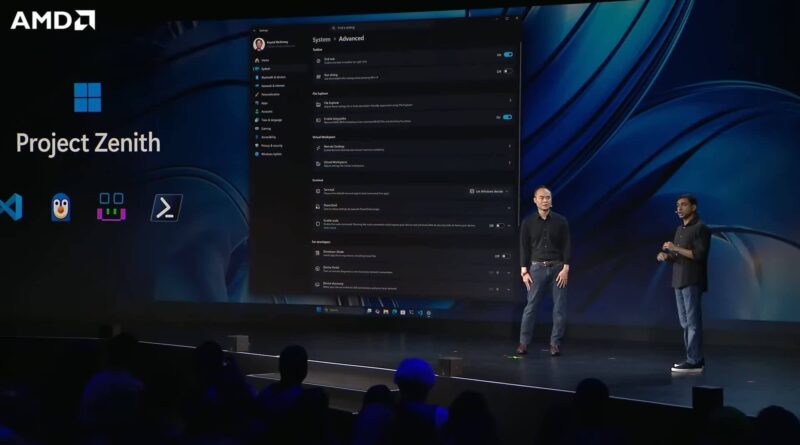Image resolution: width=800 pixels, height=445 pixels.
Task: Open Windows Update in the sidebar
Action: (x=270, y=154)
